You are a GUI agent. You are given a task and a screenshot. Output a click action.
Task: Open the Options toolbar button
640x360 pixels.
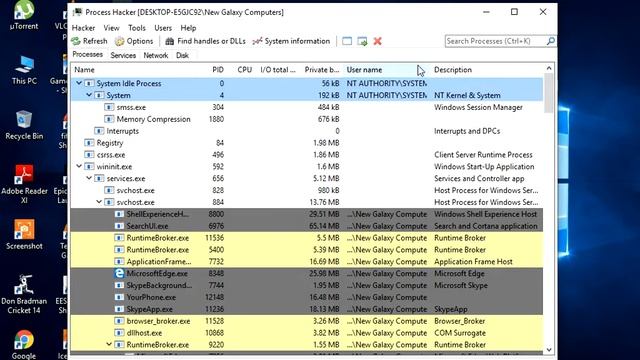134,41
